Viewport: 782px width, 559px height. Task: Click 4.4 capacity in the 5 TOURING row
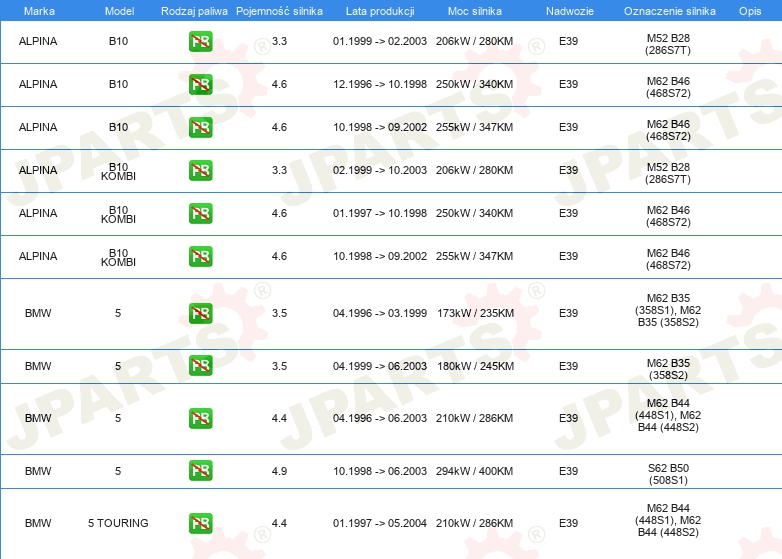279,523
